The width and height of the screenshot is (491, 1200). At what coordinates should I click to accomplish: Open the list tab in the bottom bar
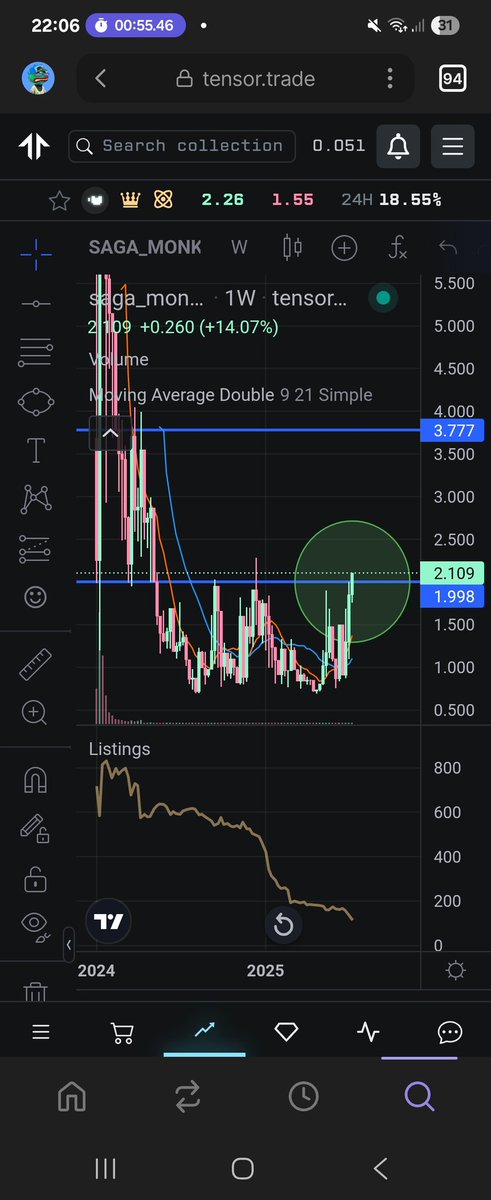tap(40, 1032)
